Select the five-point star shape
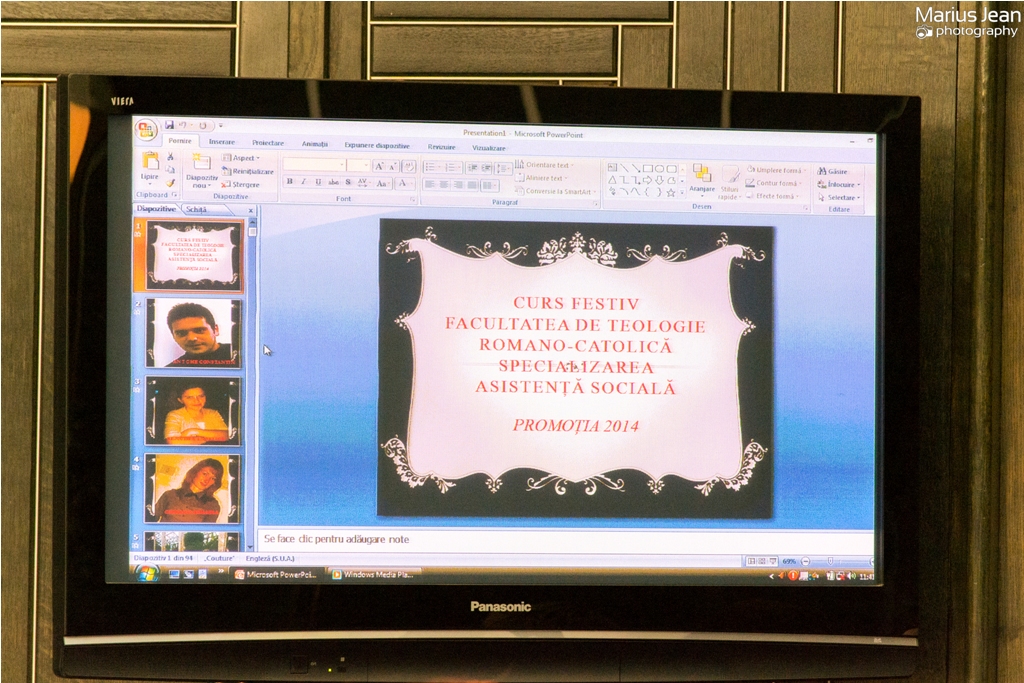The width and height of the screenshot is (1024, 683). (671, 193)
